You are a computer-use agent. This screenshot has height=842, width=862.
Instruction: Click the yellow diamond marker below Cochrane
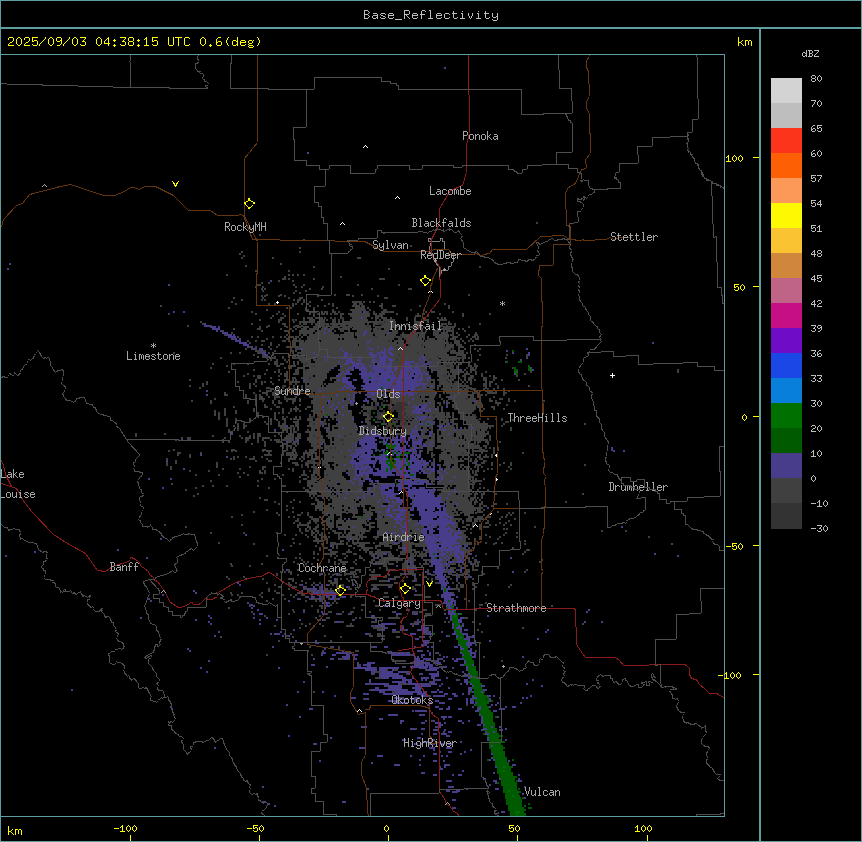click(x=340, y=591)
